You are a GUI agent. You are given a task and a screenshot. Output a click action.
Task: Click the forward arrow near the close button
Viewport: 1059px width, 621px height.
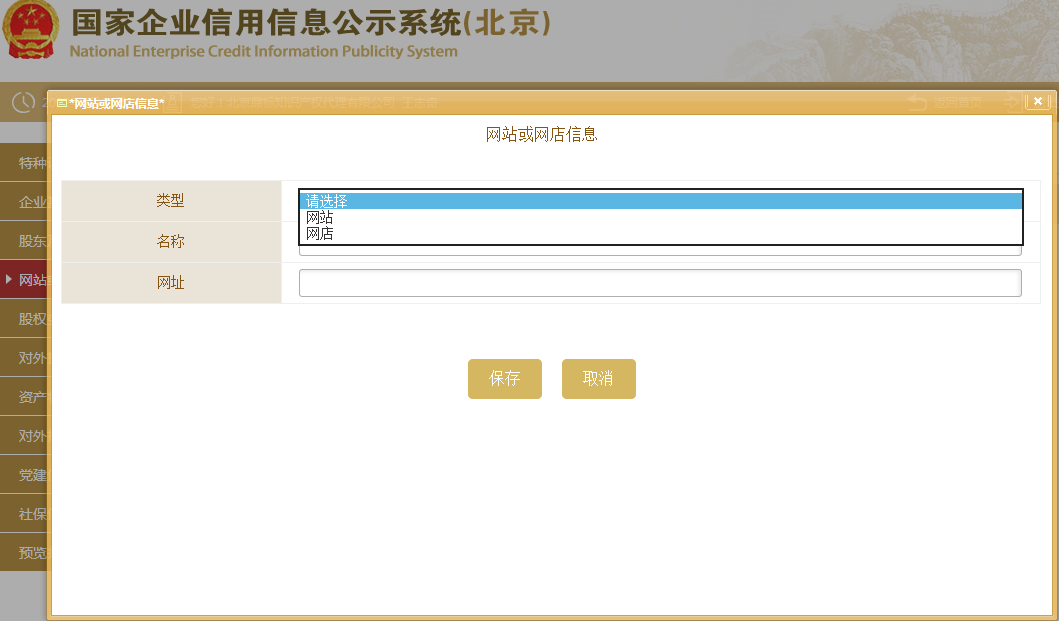[x=1010, y=101]
